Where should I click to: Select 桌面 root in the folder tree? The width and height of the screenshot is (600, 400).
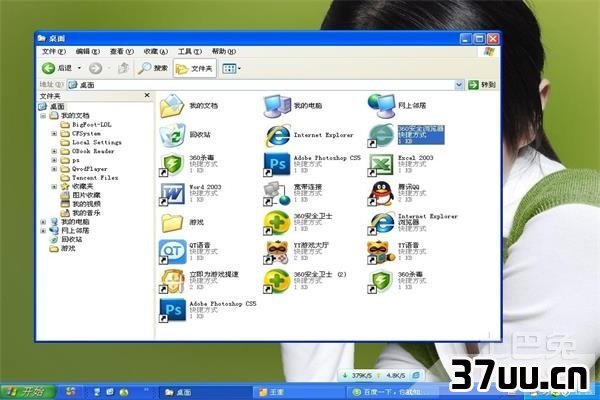tap(57, 106)
